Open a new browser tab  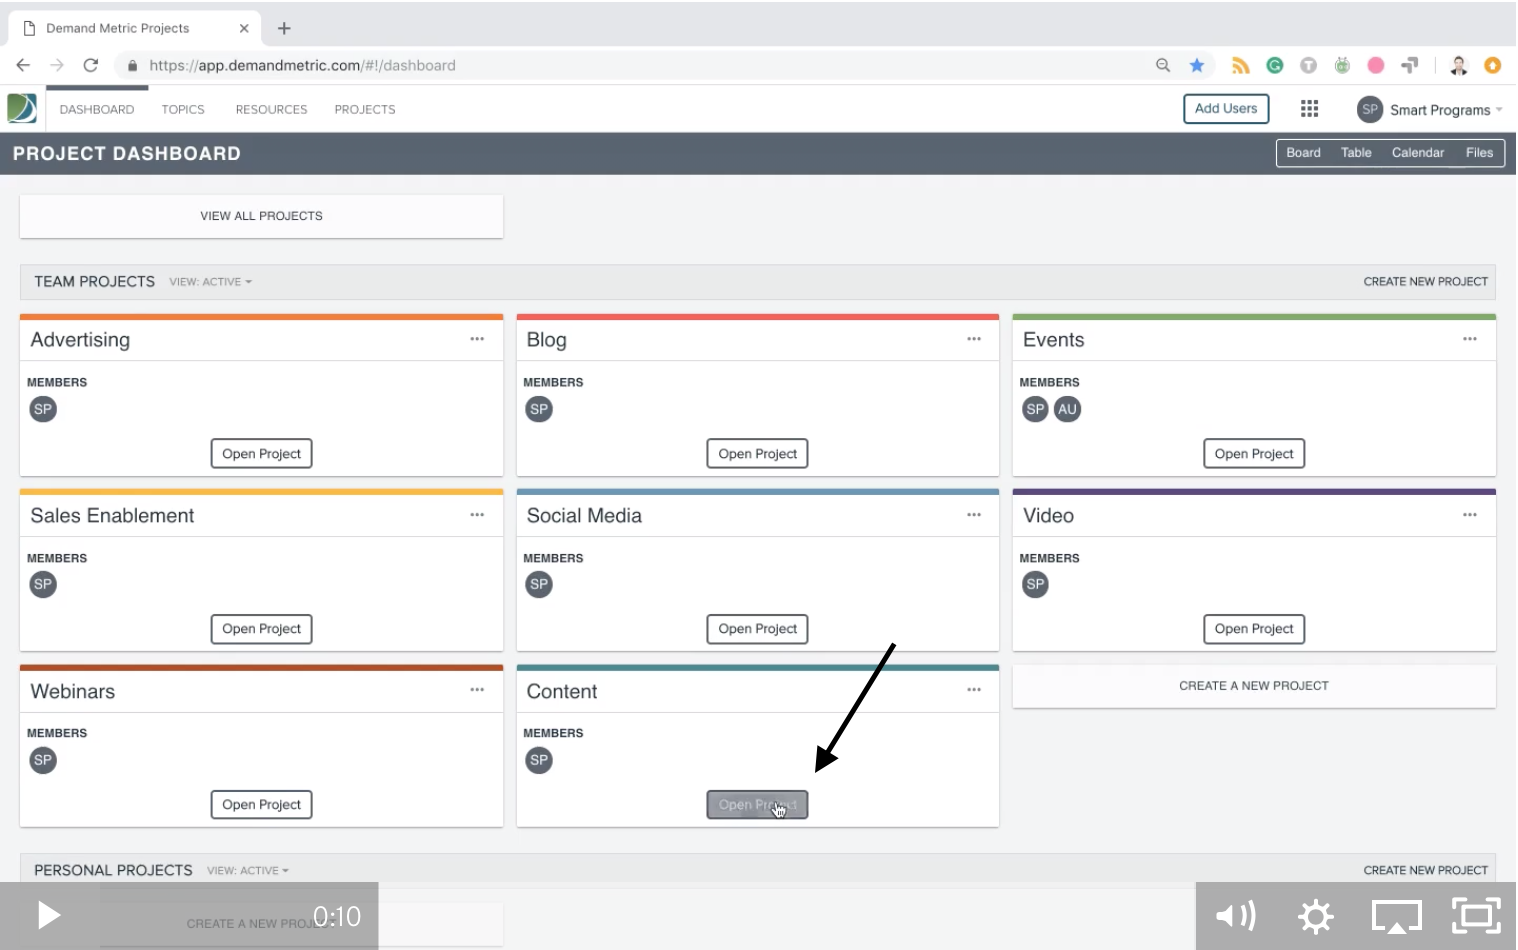tap(284, 28)
